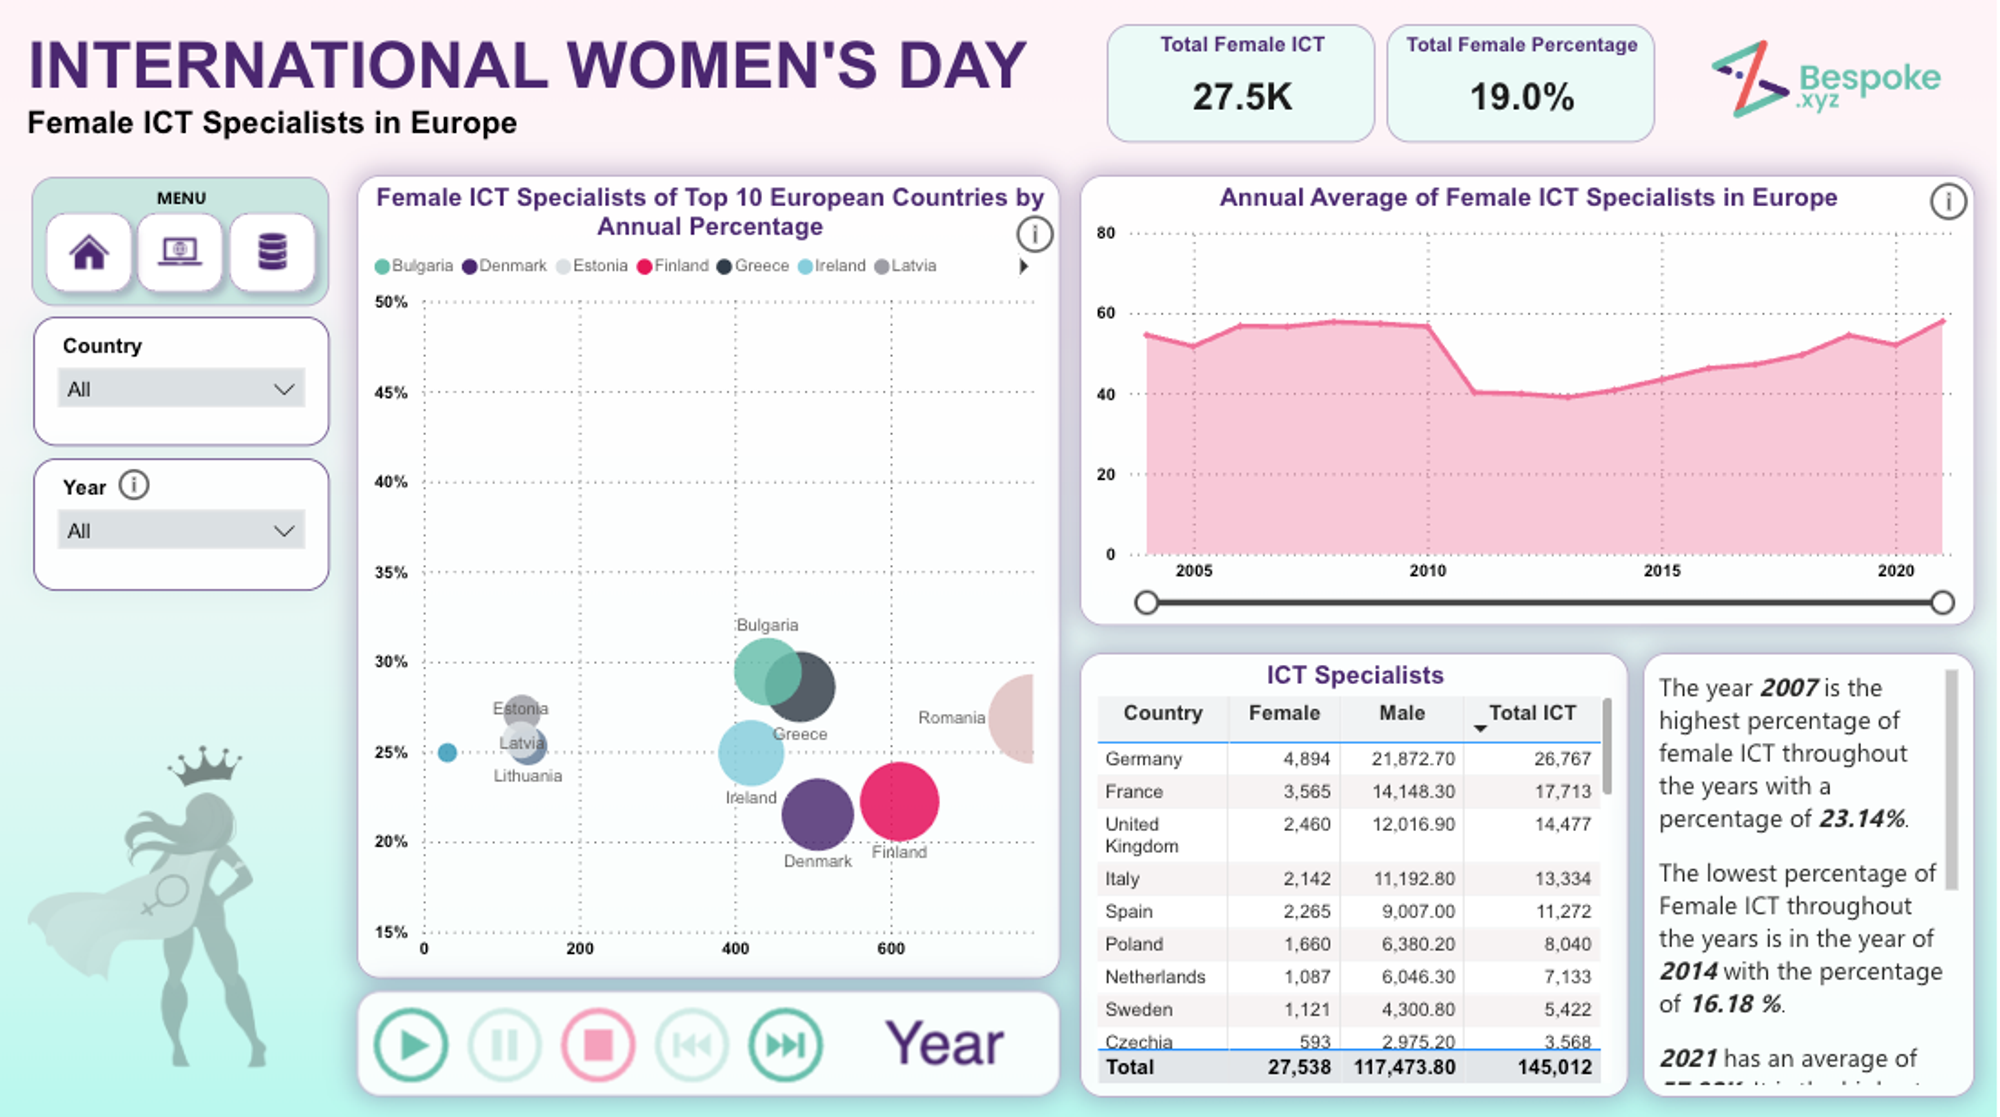Click info icon beside Year label
The width and height of the screenshot is (2000, 1117).
pyautogui.click(x=134, y=486)
